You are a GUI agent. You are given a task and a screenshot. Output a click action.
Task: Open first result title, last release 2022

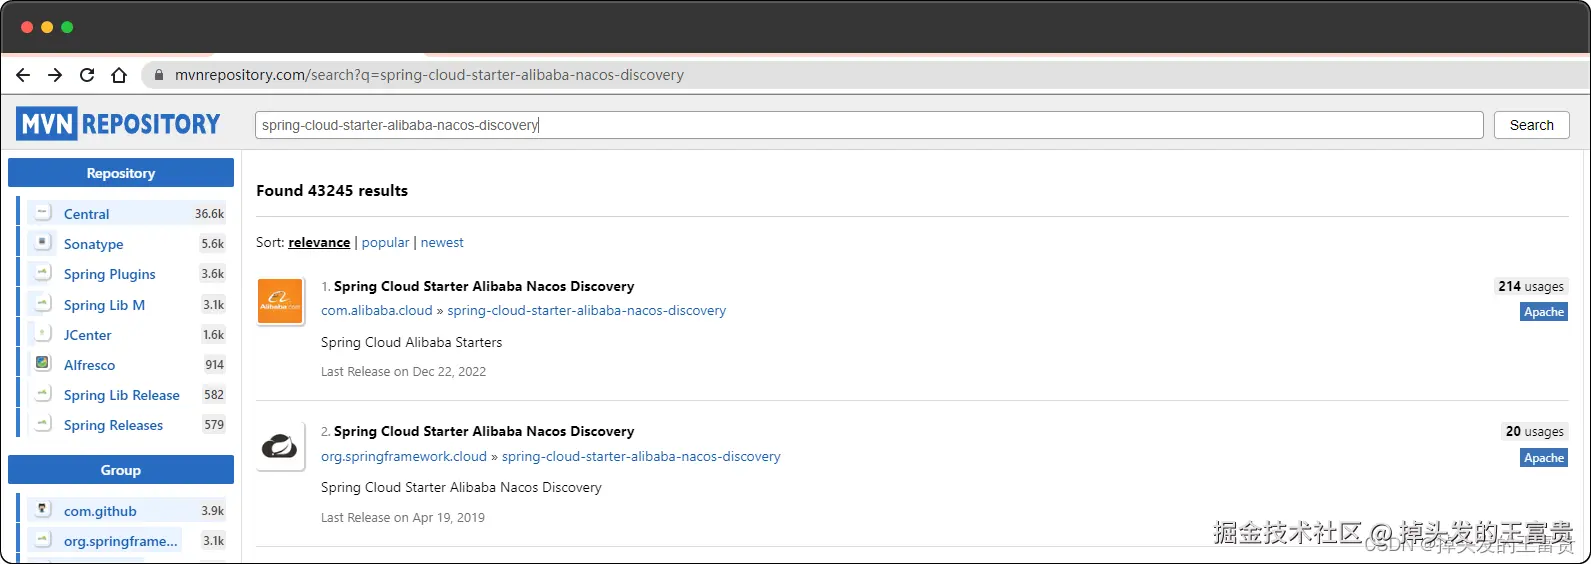tap(484, 286)
